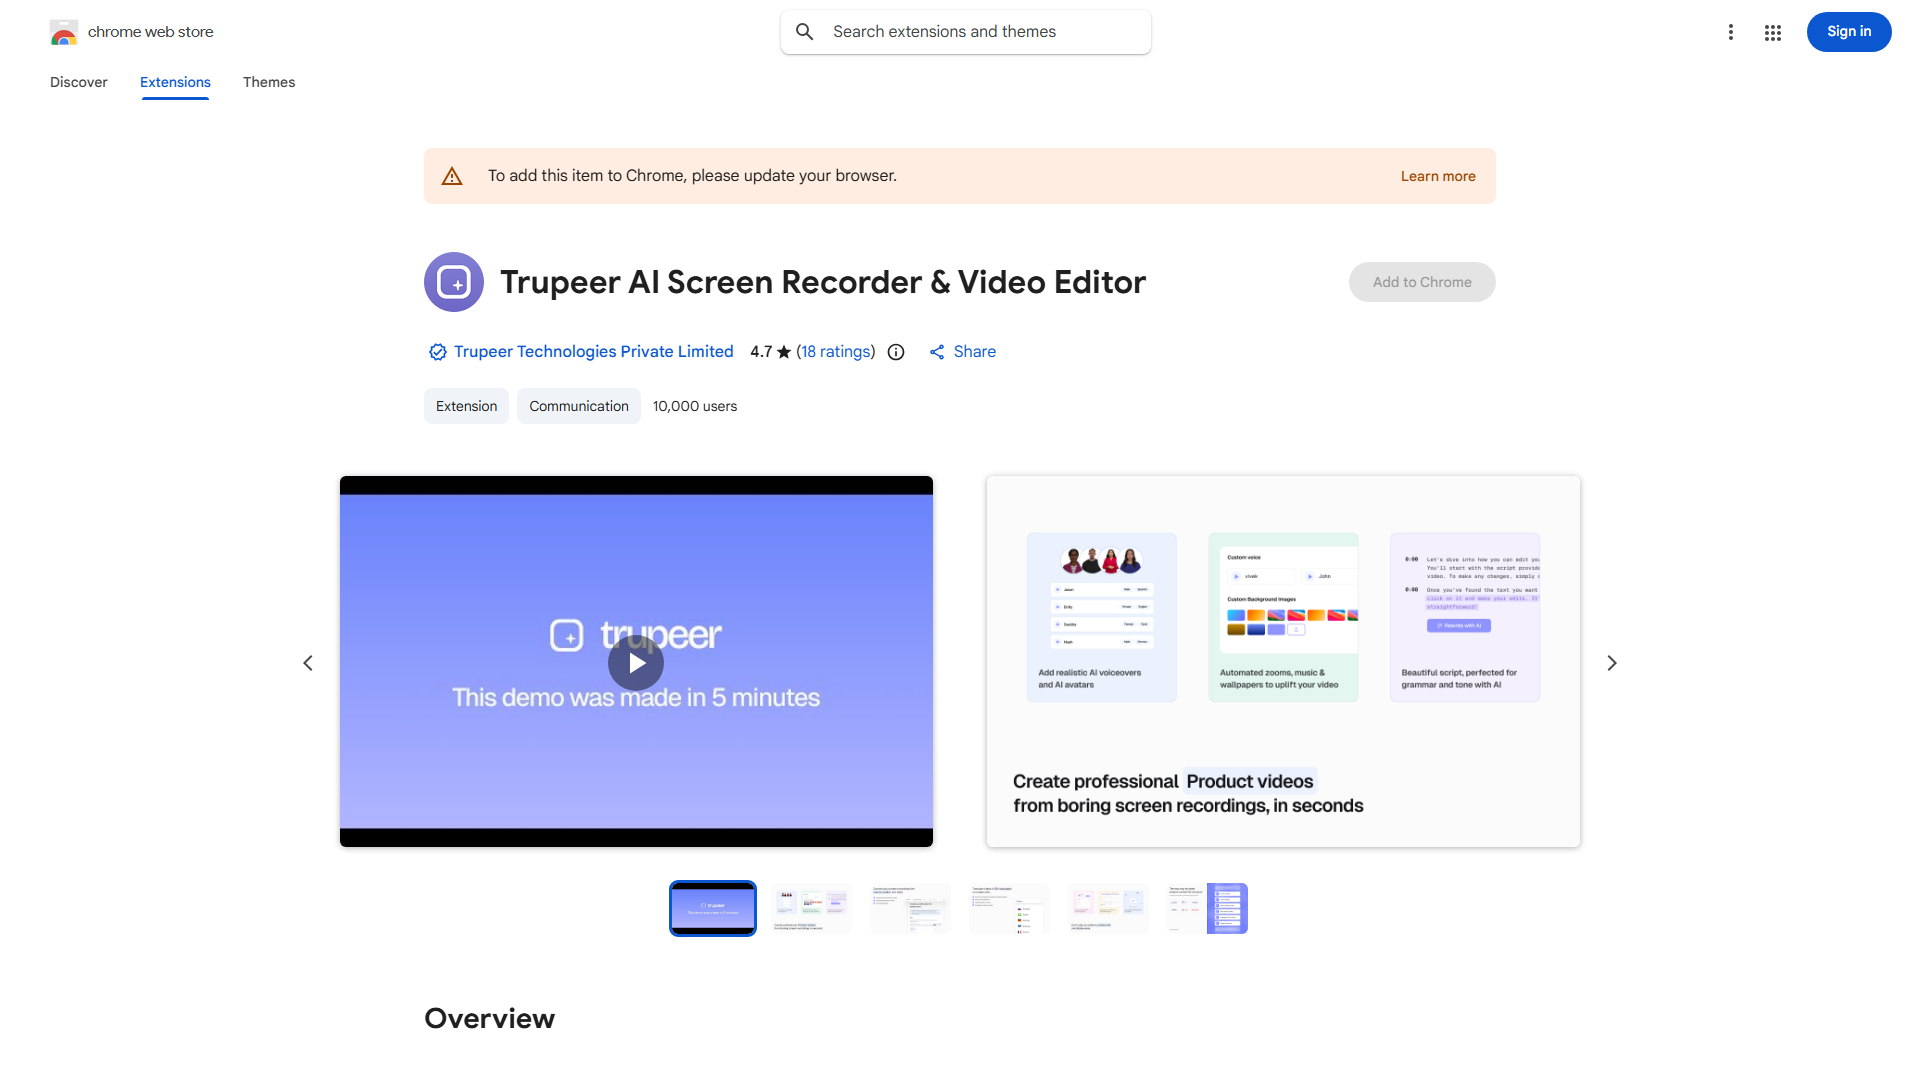Expand the 18 ratings details

837,352
